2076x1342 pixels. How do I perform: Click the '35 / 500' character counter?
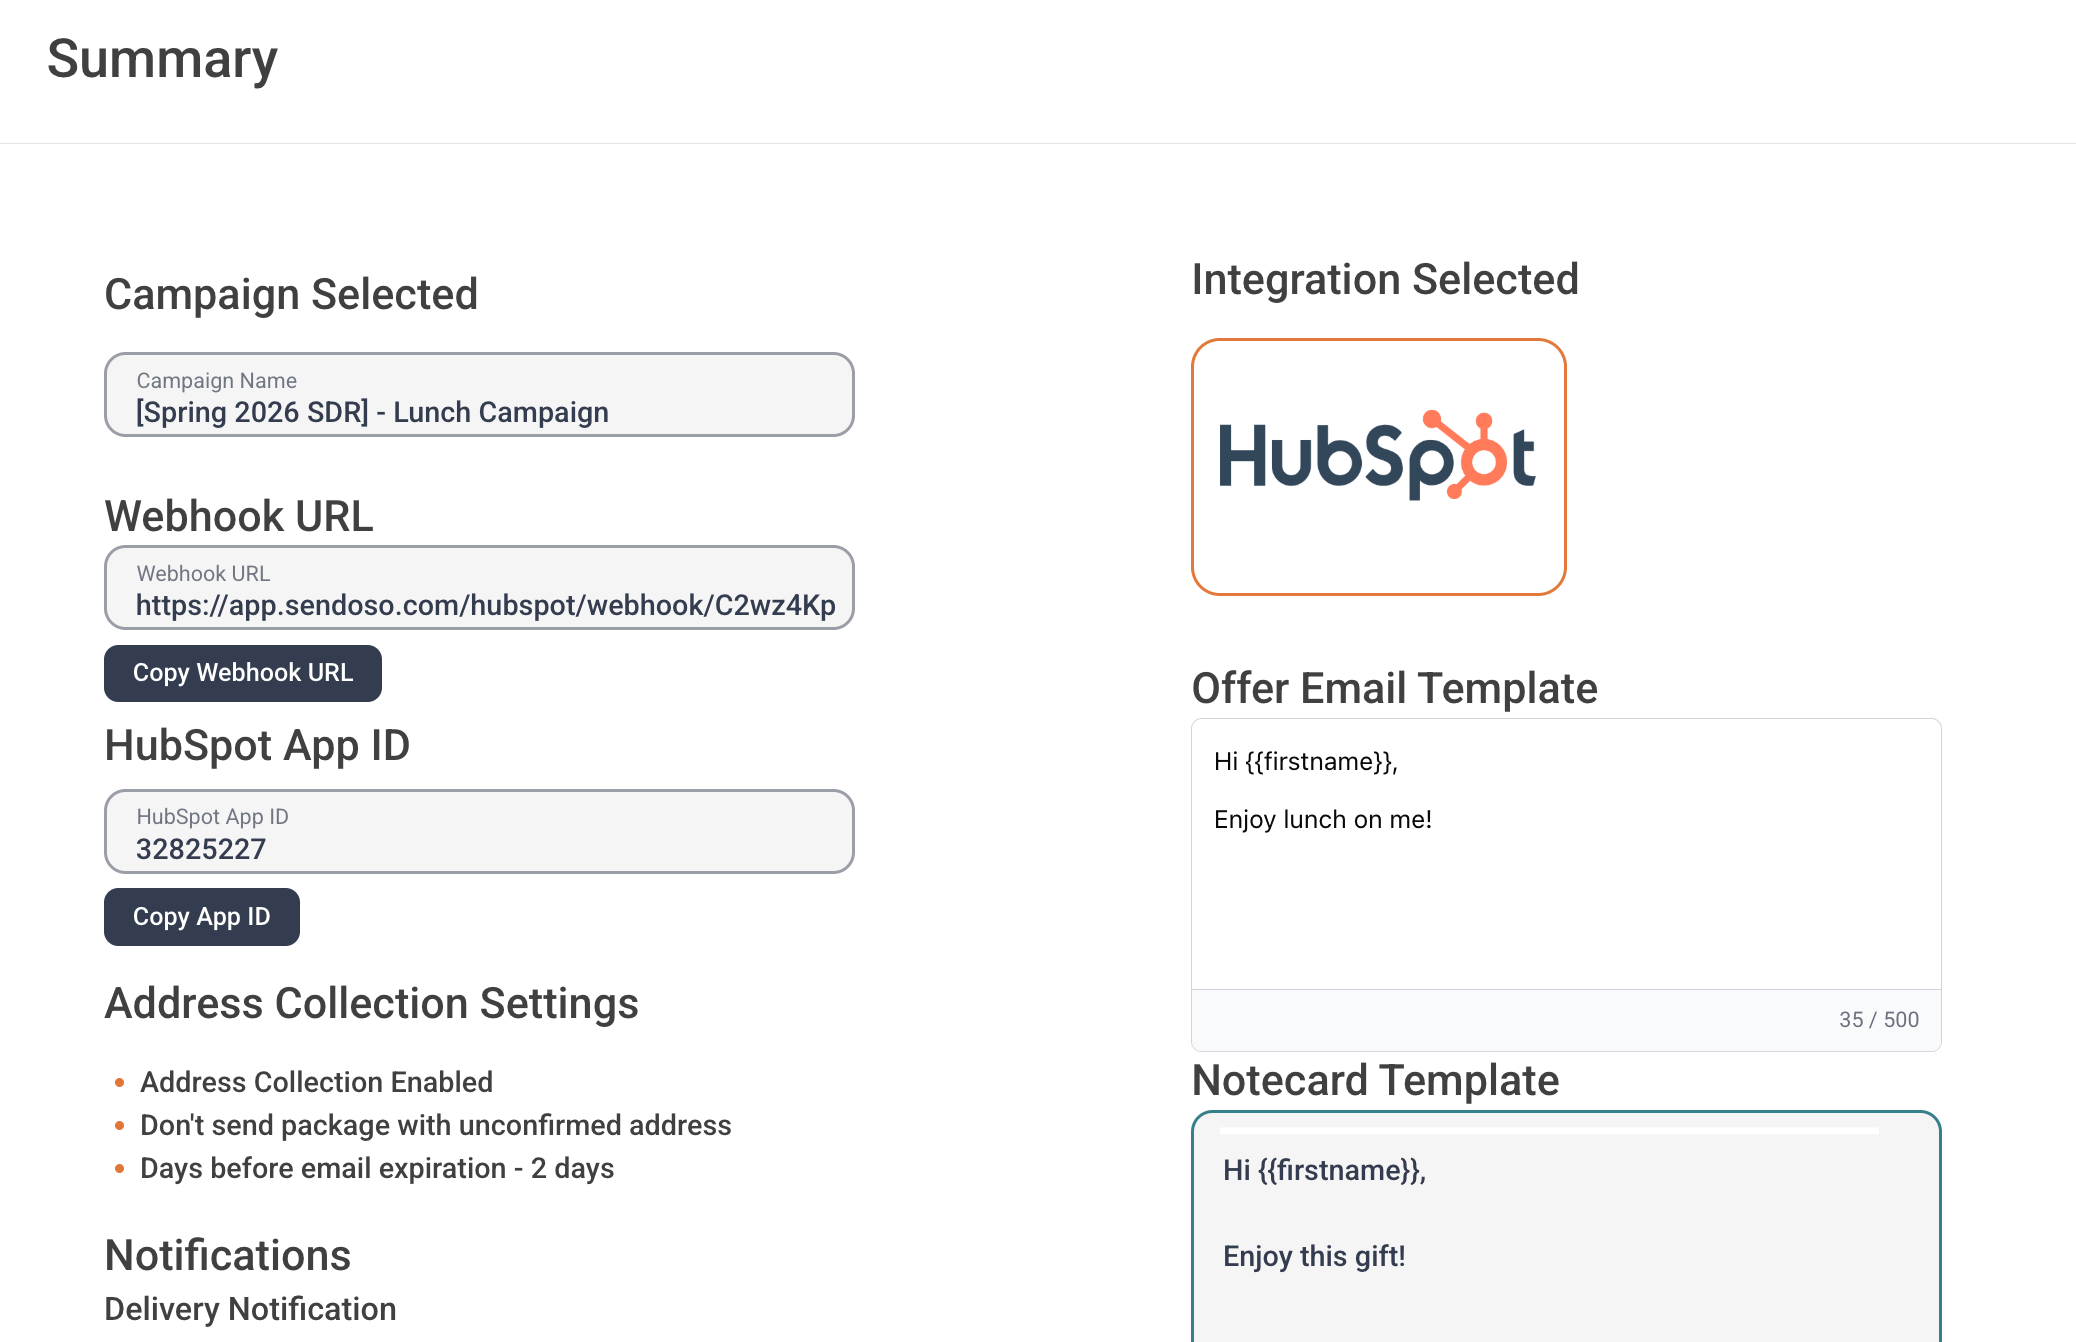click(x=1879, y=1020)
